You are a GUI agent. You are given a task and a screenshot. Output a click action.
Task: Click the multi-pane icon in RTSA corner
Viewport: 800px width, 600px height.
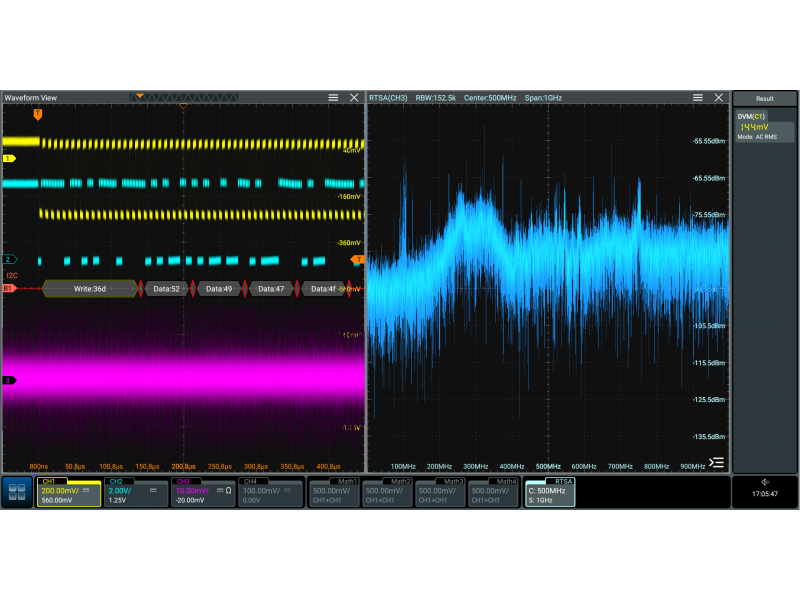point(716,462)
